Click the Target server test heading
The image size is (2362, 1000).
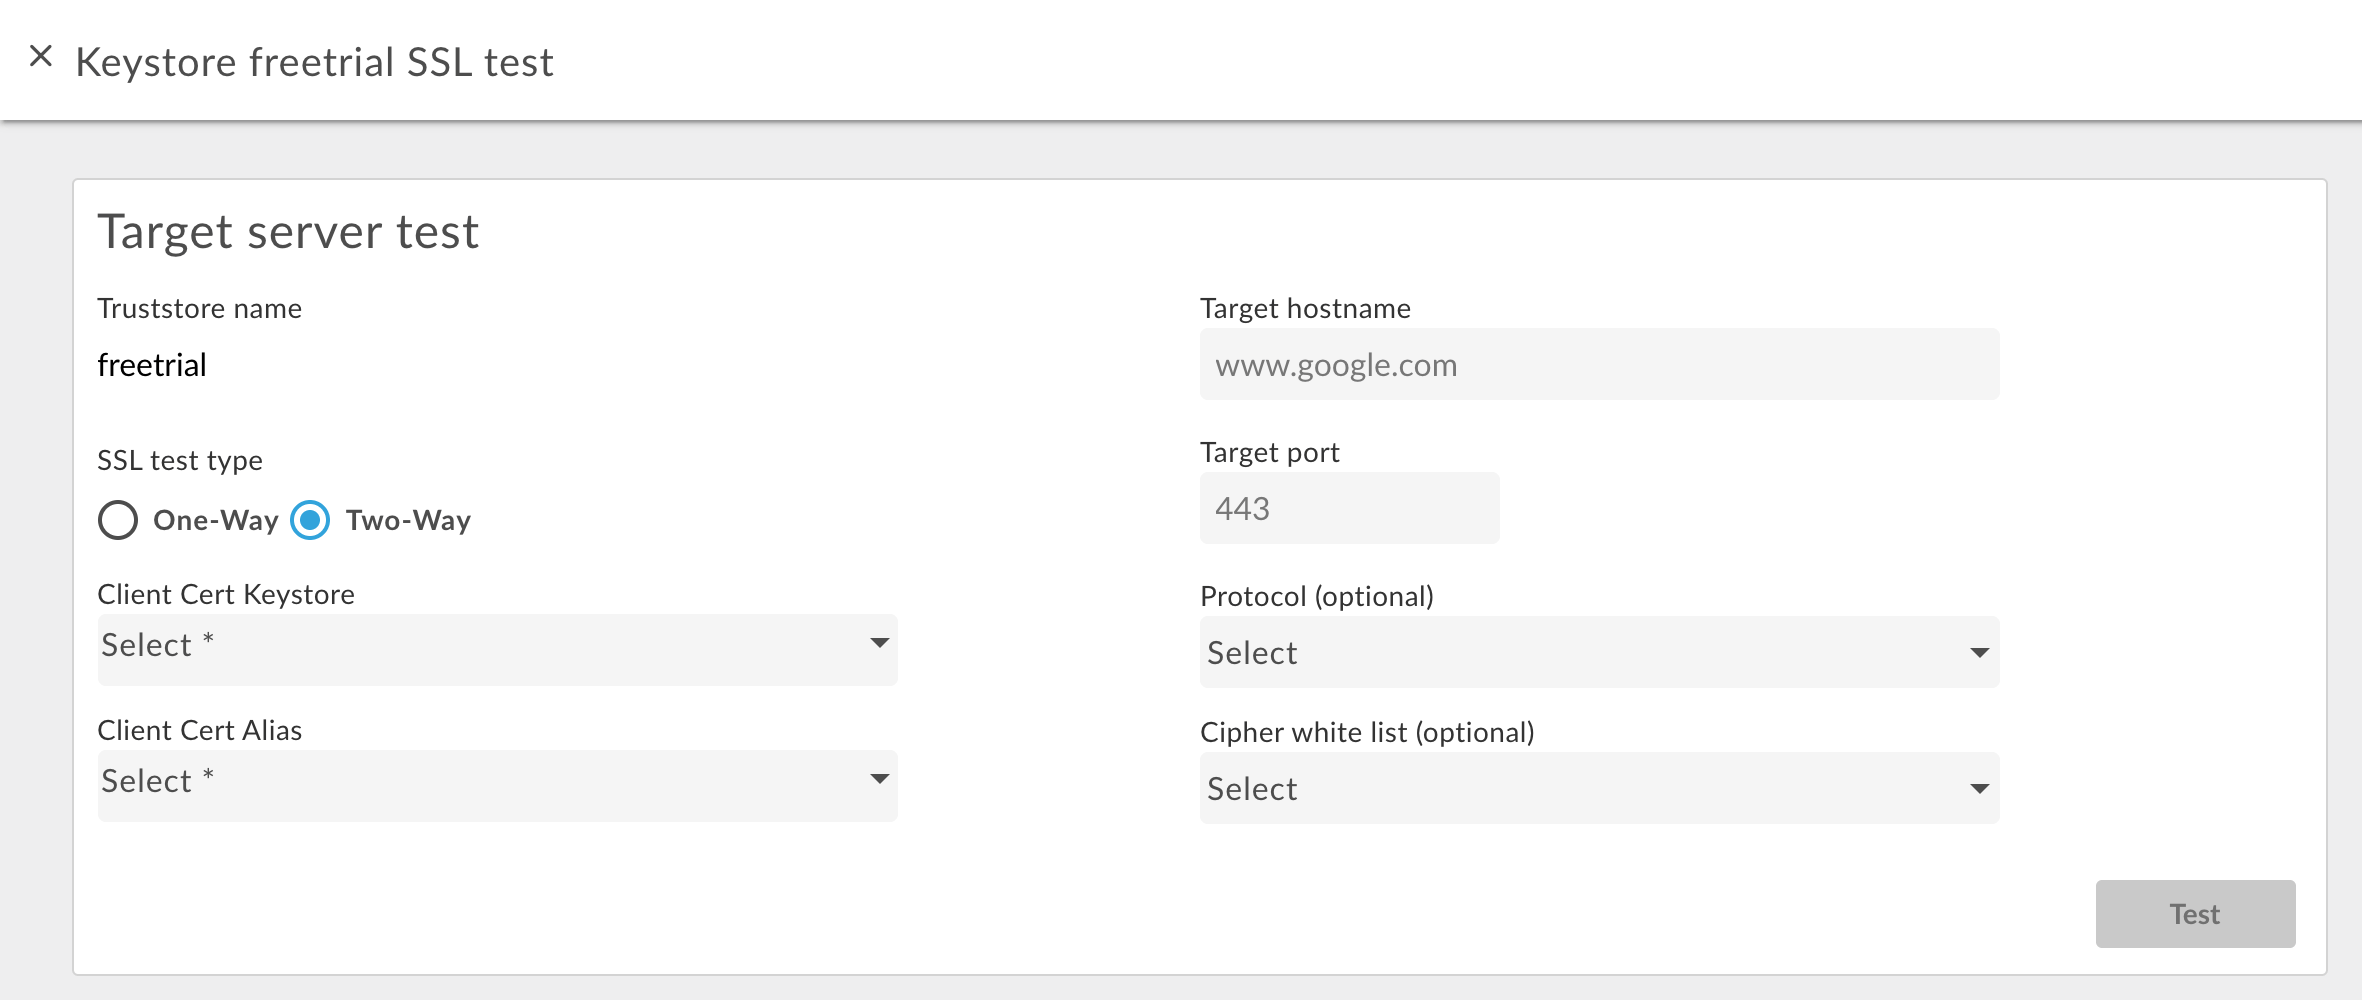(288, 231)
